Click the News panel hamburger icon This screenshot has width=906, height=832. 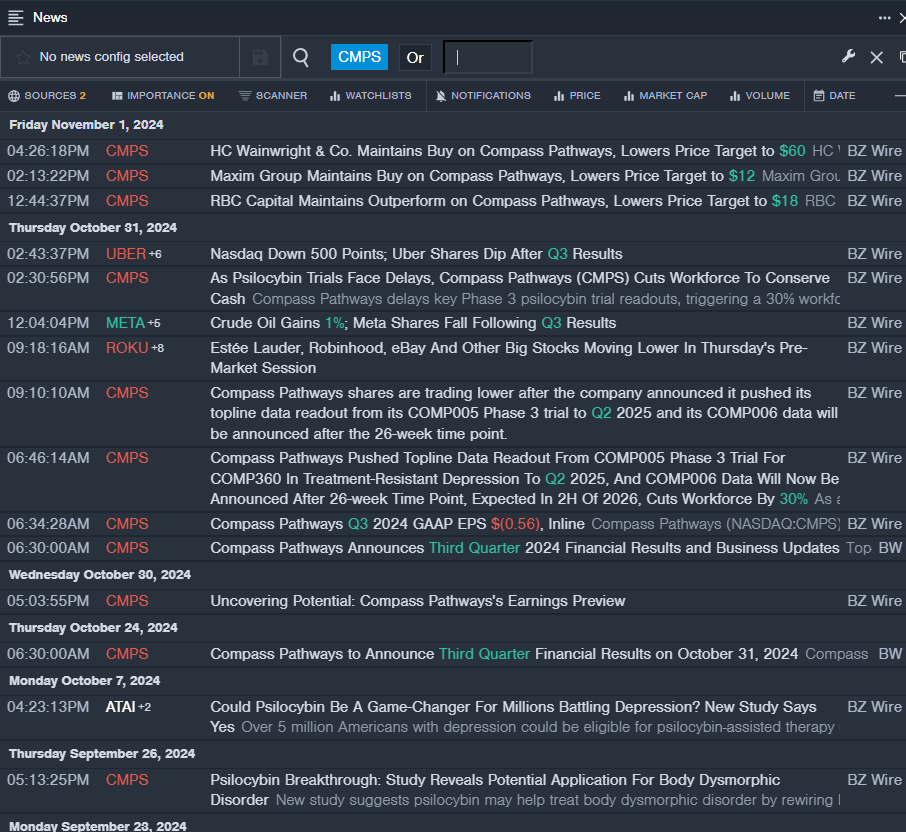[16, 17]
